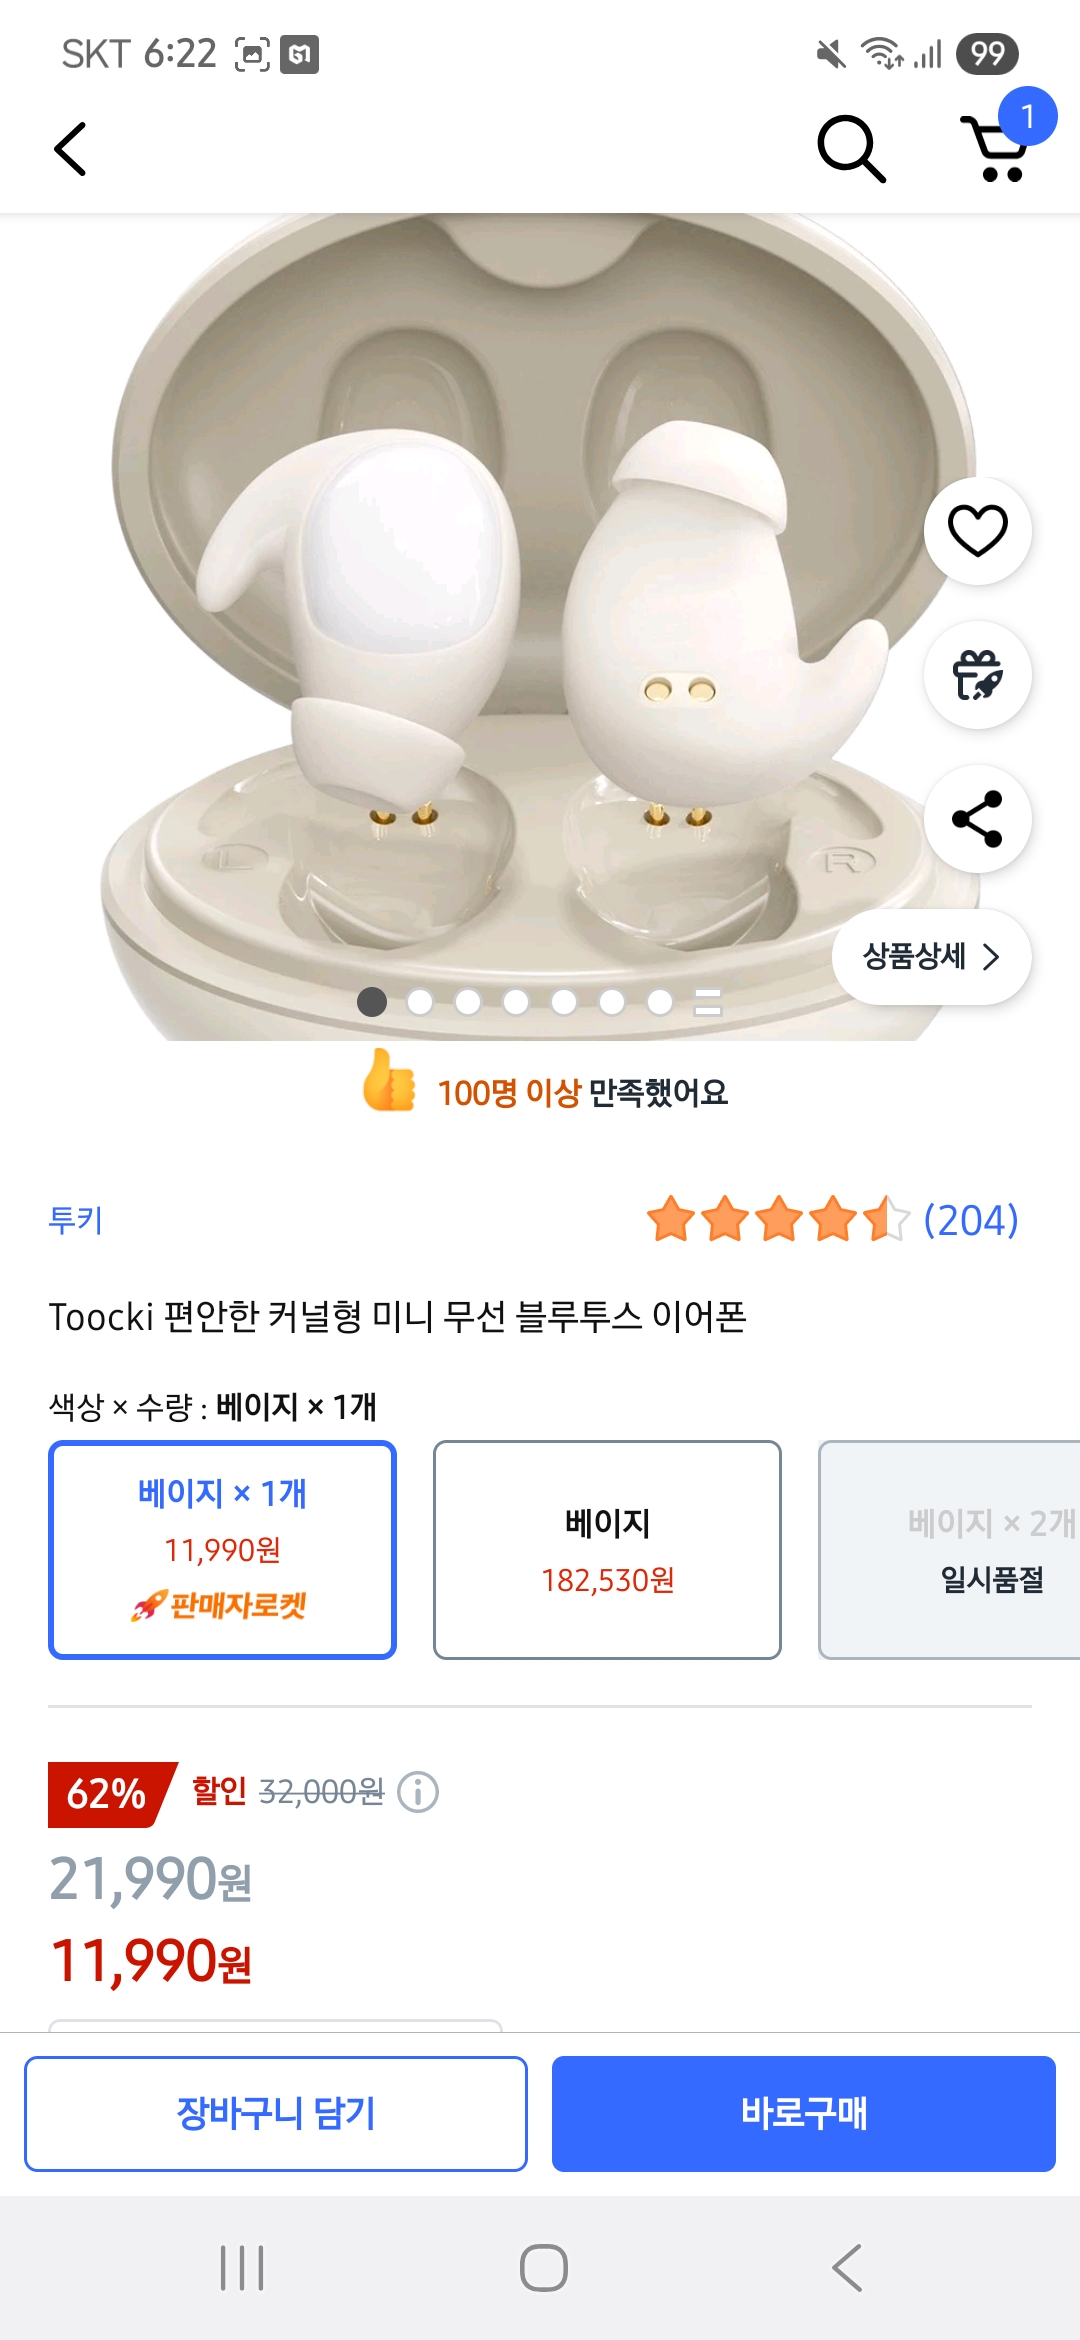Open the image list indicator icon
The height and width of the screenshot is (2340, 1080).
tap(708, 1002)
